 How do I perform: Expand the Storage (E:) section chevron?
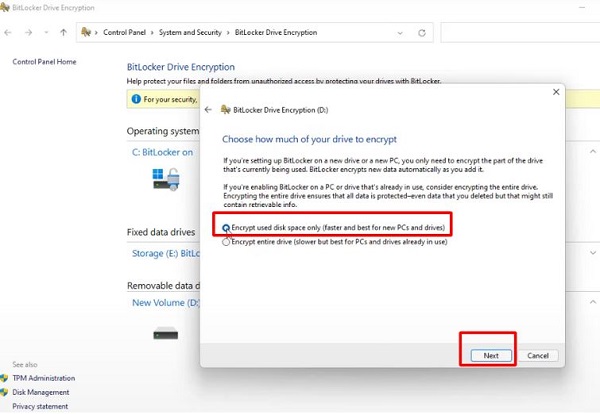593,253
